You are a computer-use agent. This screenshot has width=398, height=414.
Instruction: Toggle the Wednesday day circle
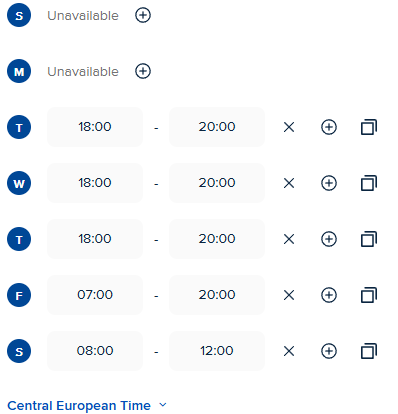19,183
